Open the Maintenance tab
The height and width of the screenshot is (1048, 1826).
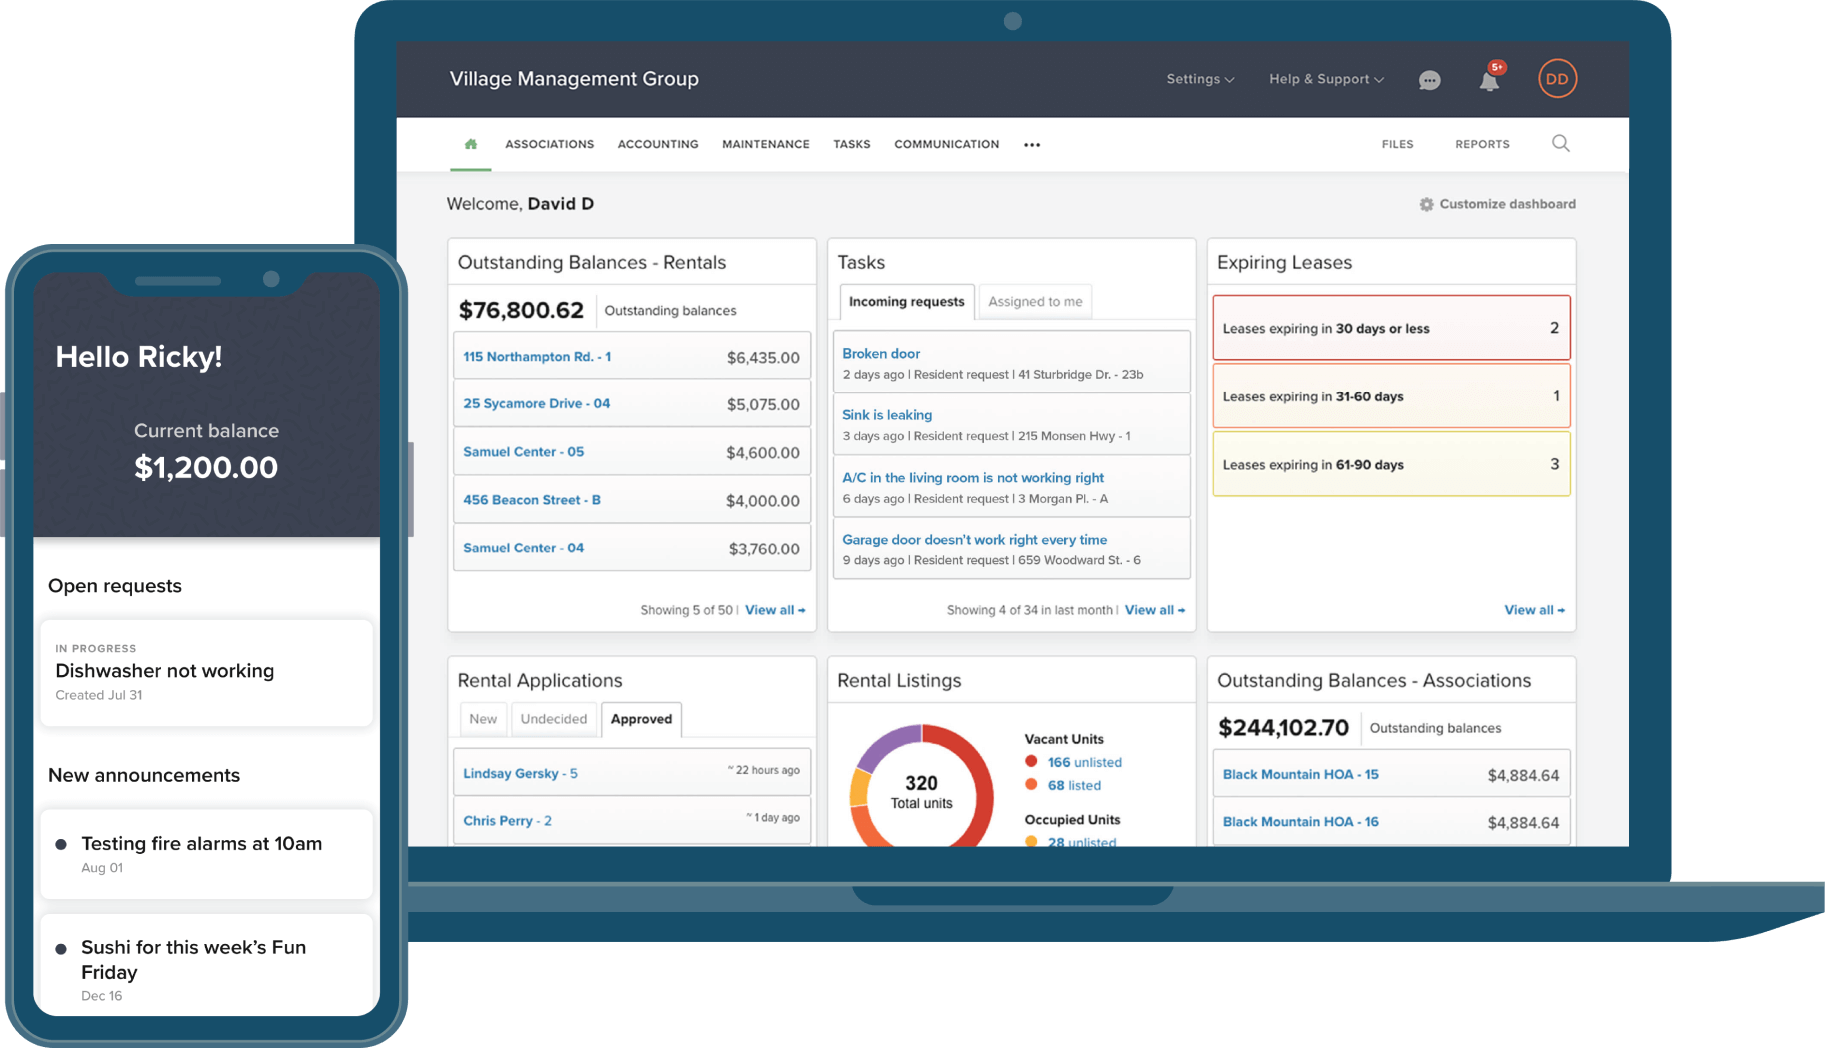click(765, 144)
